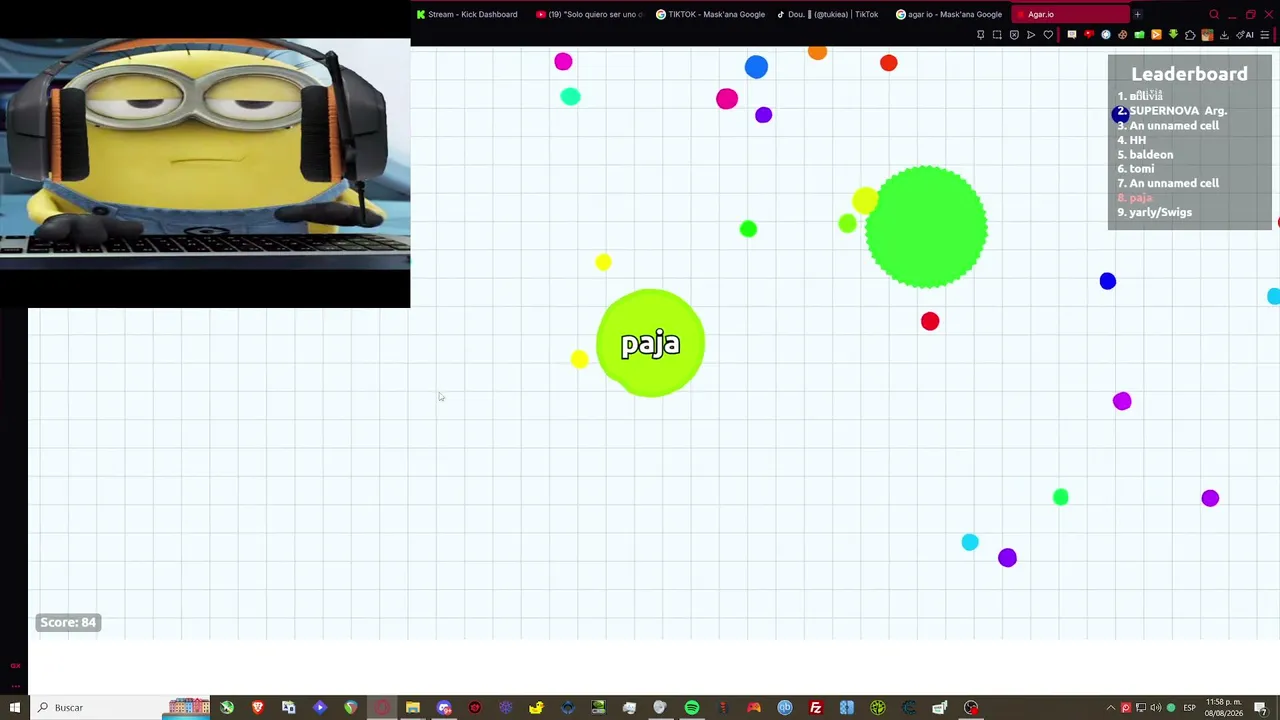Viewport: 1280px width, 720px height.
Task: Switch to the TIKTOK - Mask'ana Google tab
Action: [x=710, y=14]
